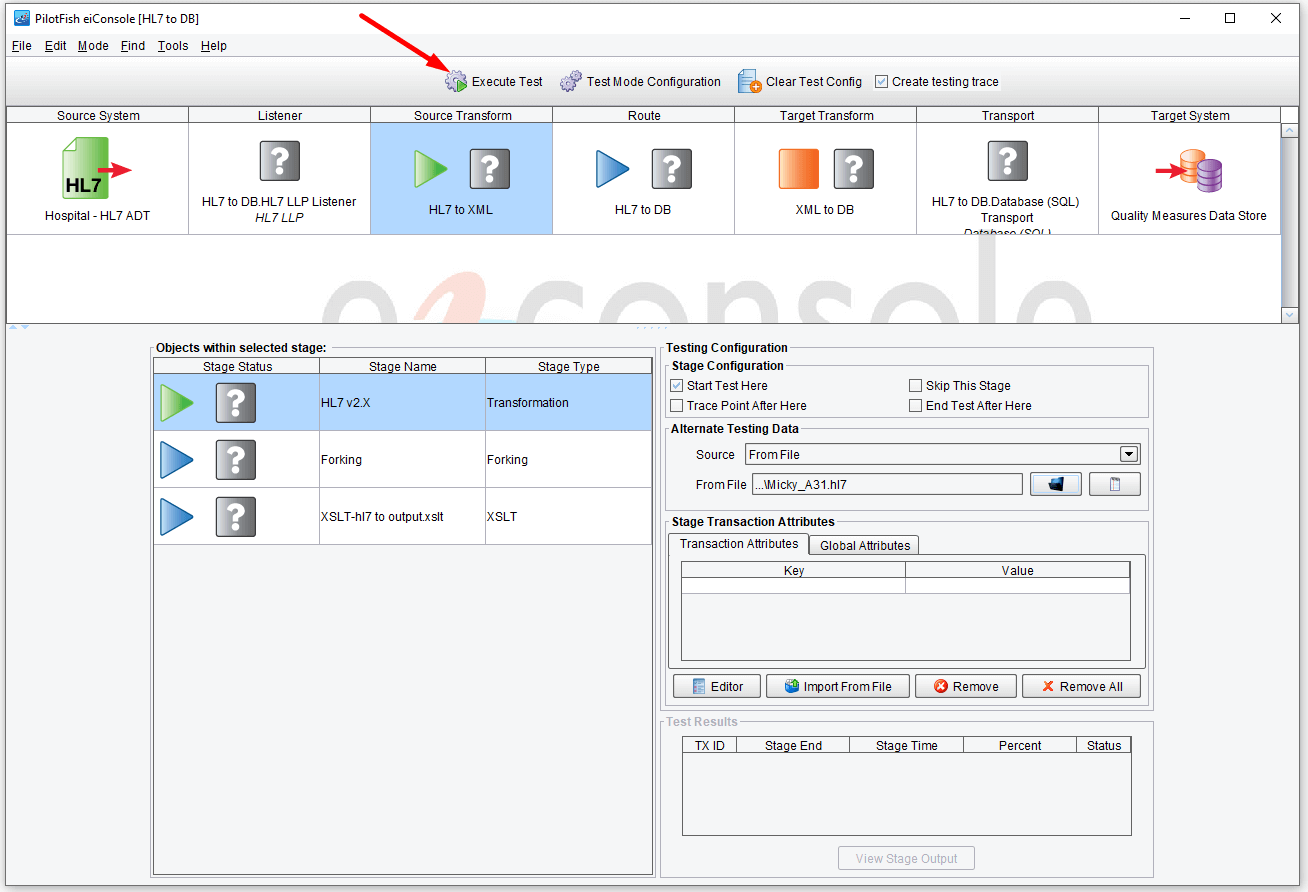Click the View Stage Output button

click(906, 858)
